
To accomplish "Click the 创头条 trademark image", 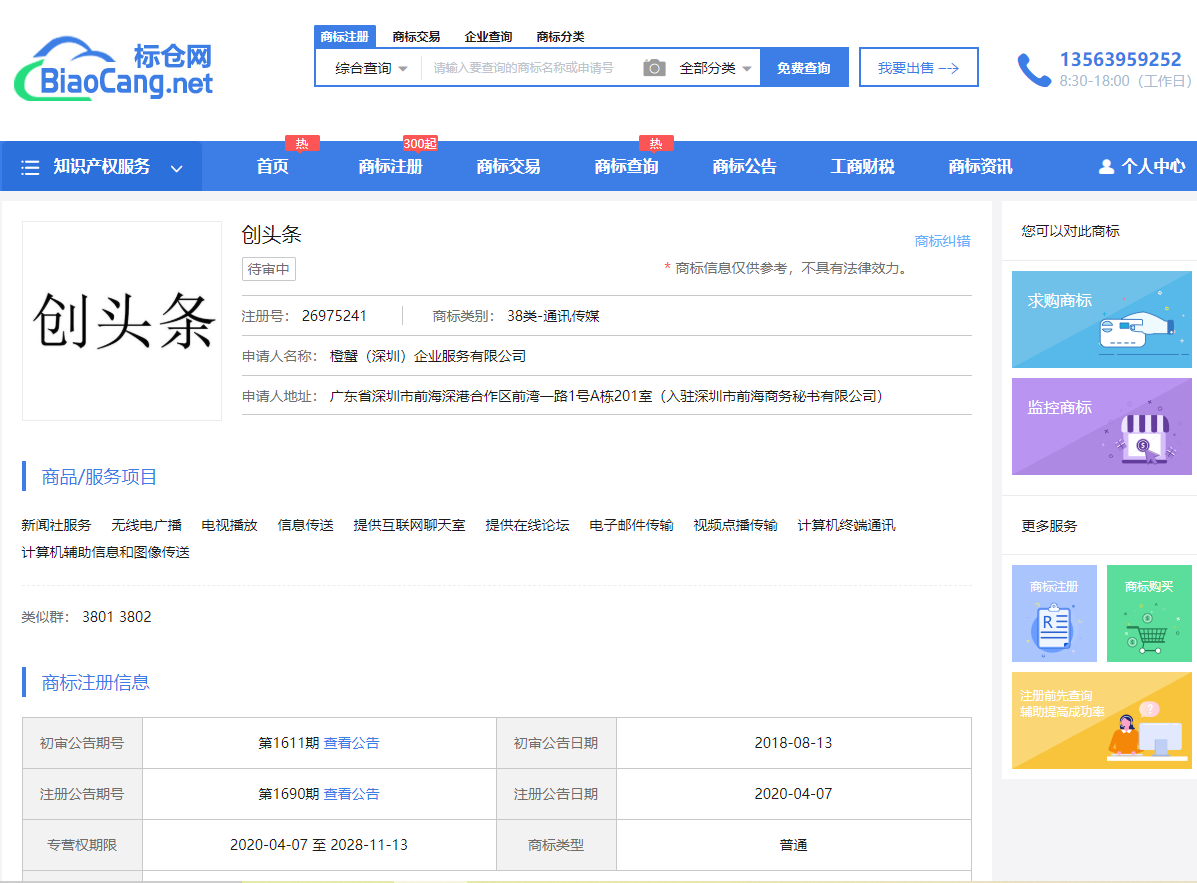I will pos(122,321).
